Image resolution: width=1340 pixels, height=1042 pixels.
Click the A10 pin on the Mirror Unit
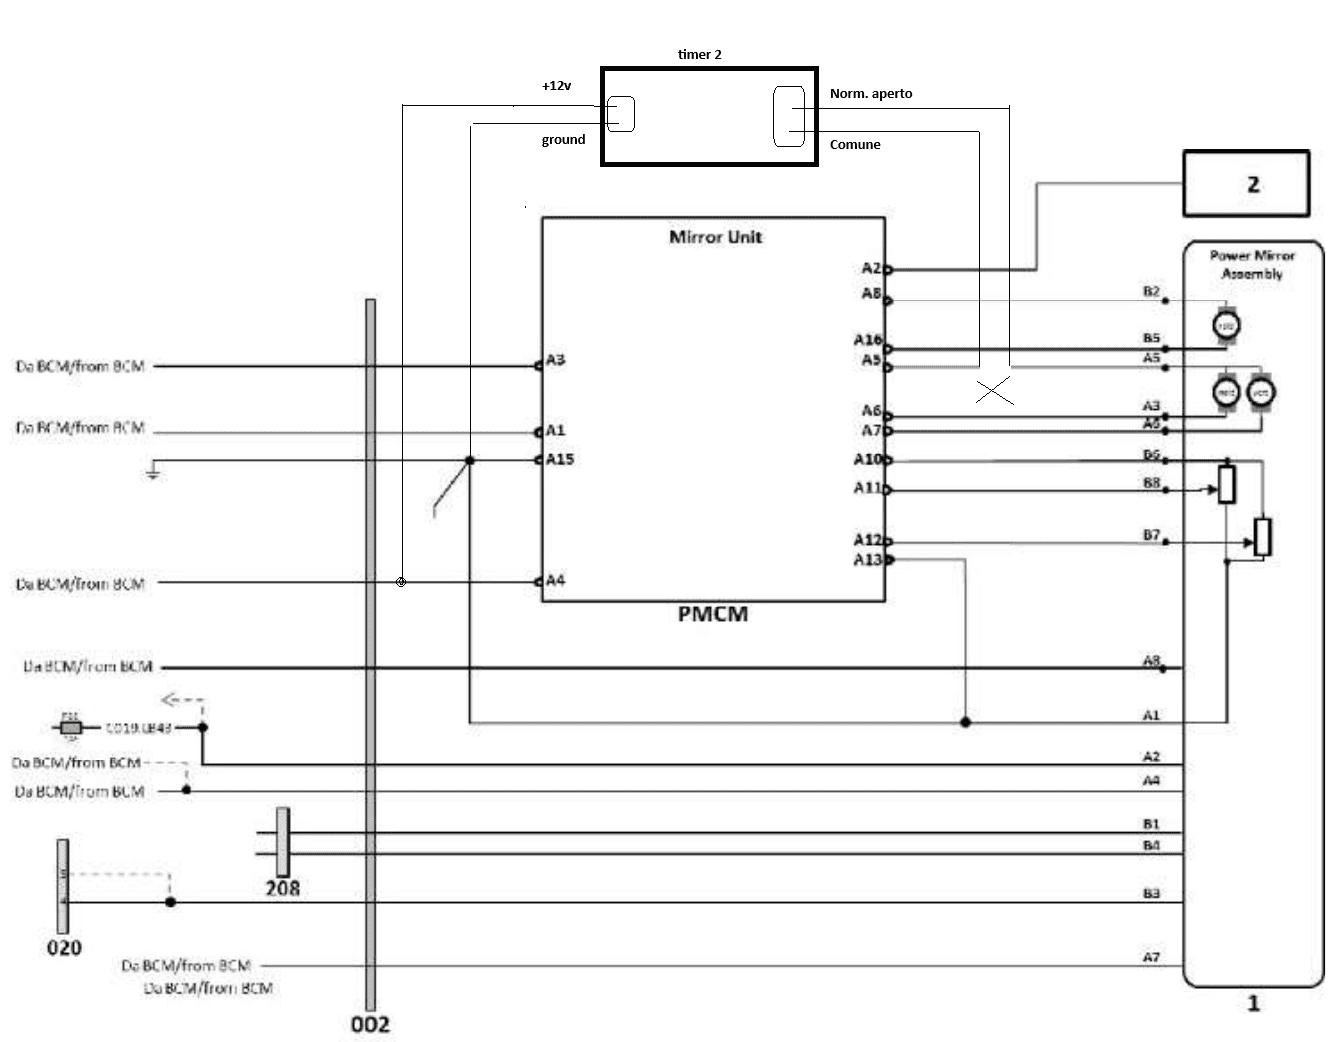coord(868,459)
